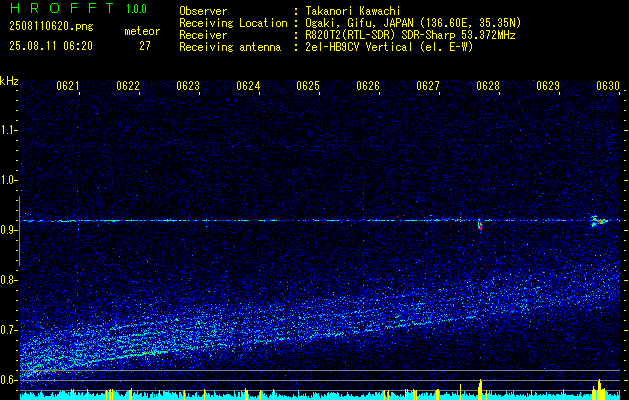
Task: Click the Receiver label
Action: 203,35
